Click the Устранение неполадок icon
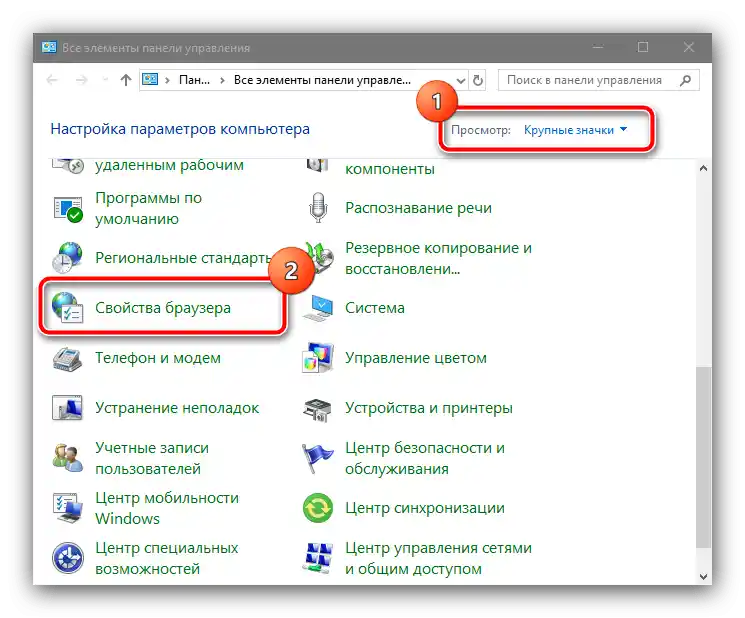 click(x=67, y=408)
